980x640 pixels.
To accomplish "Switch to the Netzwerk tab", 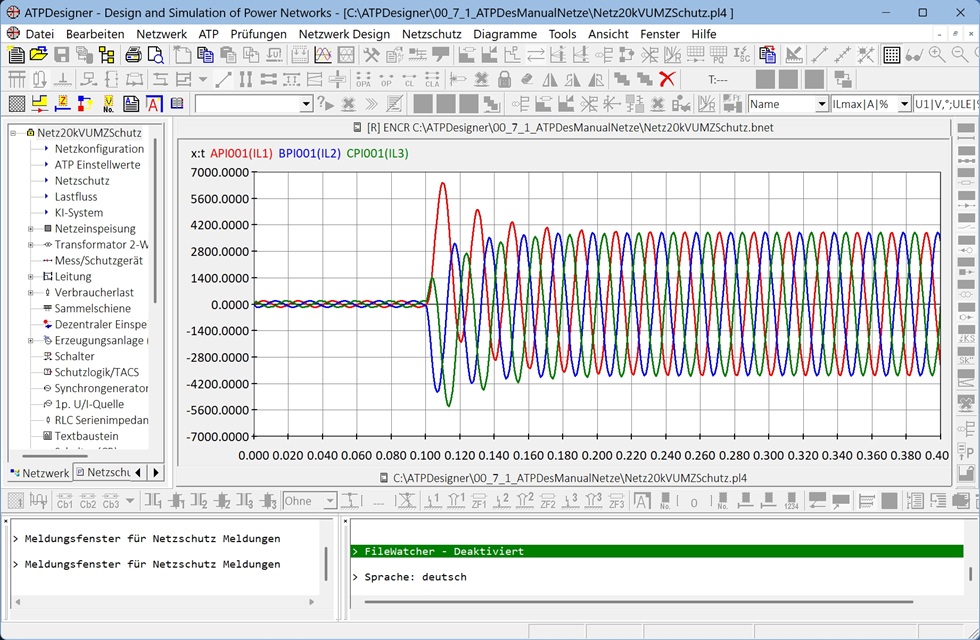I will pos(39,473).
